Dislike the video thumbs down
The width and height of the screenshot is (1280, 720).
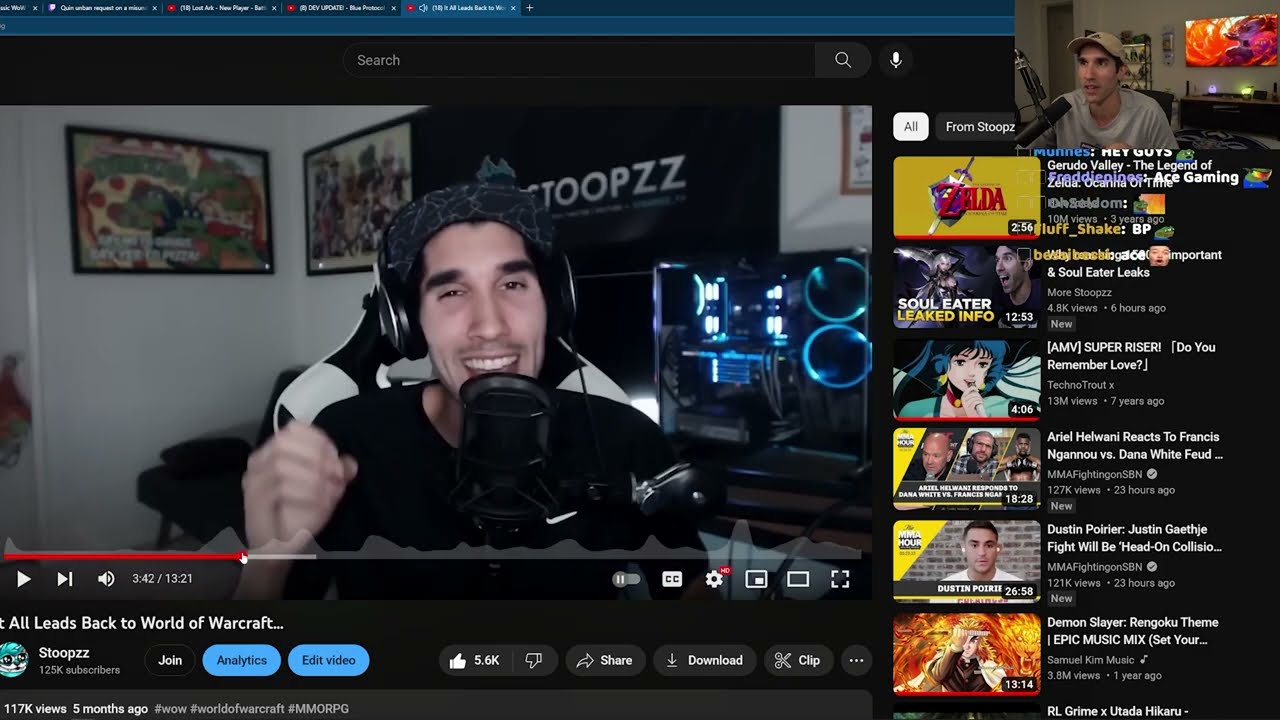534,660
